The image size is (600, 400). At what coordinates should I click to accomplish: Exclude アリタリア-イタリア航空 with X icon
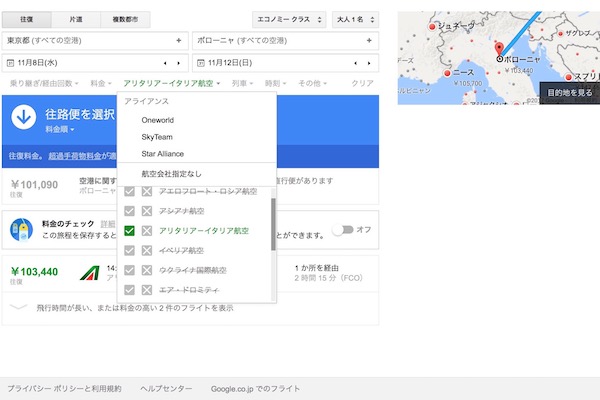click(147, 231)
